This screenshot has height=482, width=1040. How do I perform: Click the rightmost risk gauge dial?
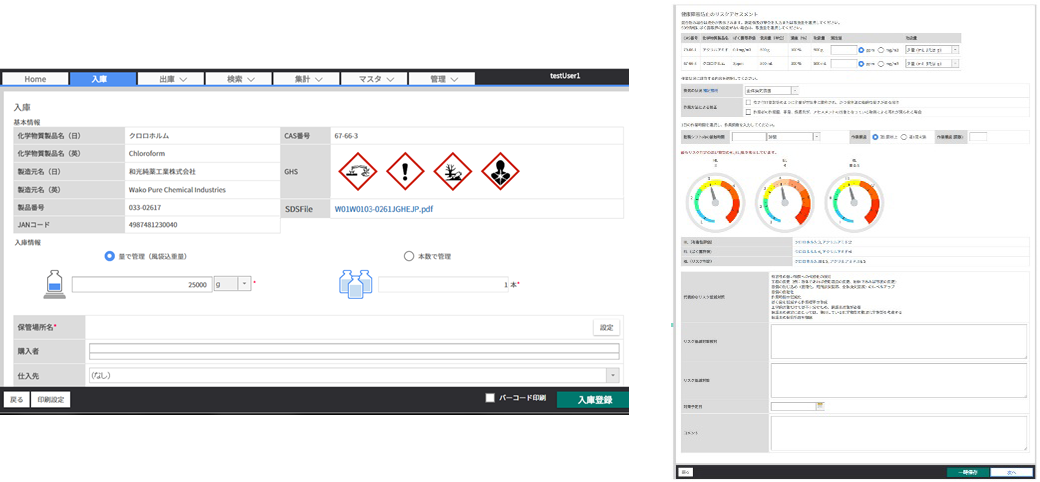[854, 200]
